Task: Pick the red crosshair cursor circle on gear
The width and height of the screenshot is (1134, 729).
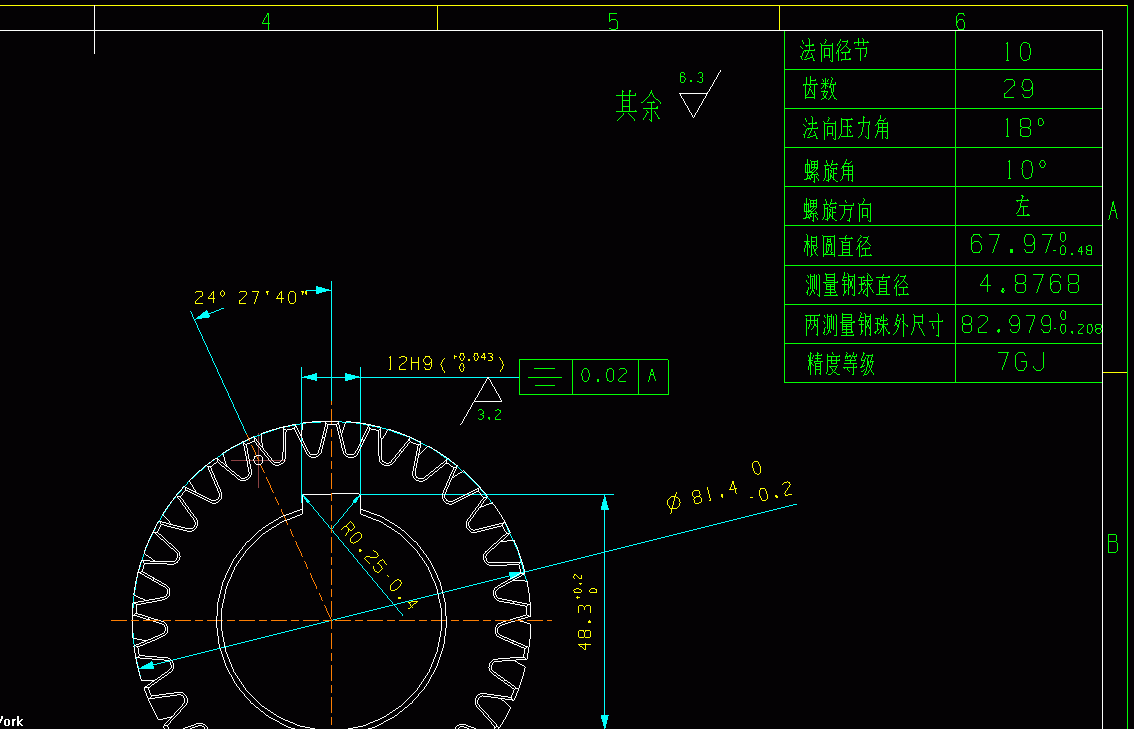Action: tap(258, 460)
